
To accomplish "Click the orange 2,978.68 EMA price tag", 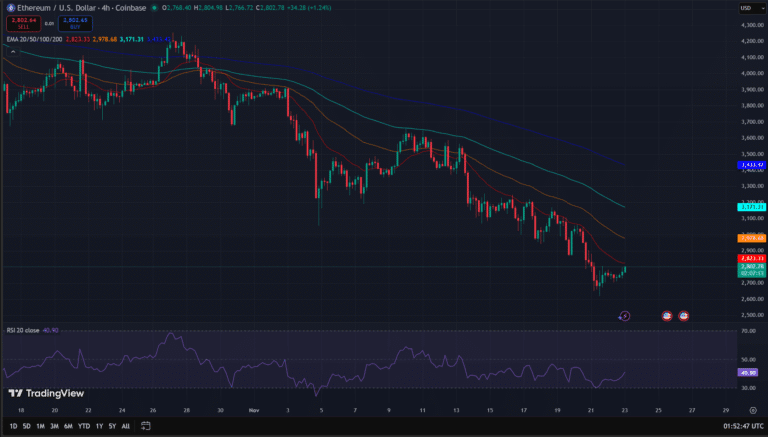I will click(751, 238).
